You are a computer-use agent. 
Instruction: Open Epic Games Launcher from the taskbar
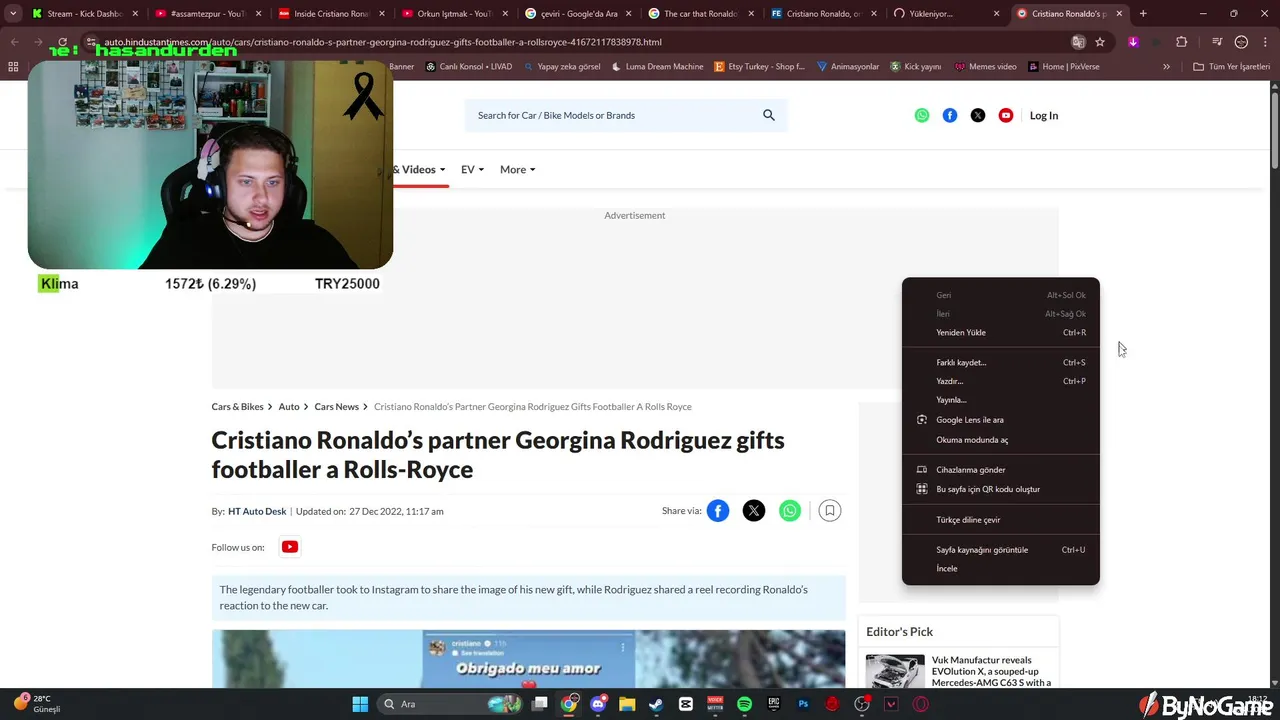point(774,704)
